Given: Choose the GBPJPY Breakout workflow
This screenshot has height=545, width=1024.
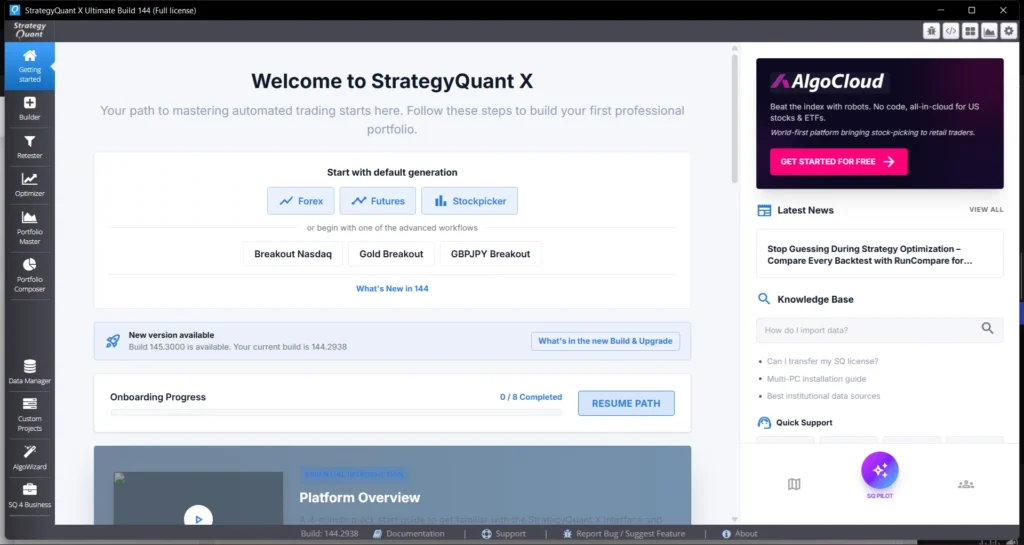Looking at the screenshot, I should (x=490, y=254).
